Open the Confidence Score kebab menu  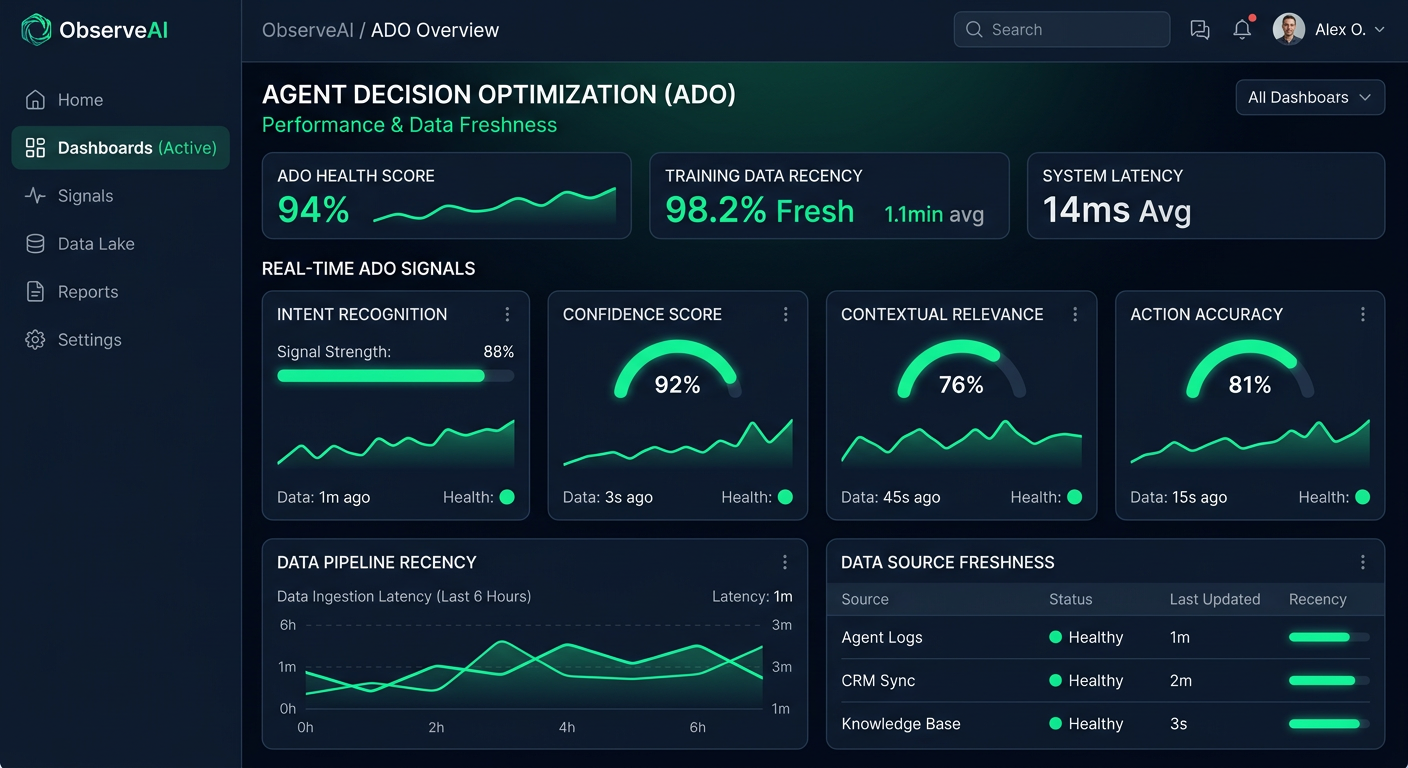pyautogui.click(x=787, y=314)
